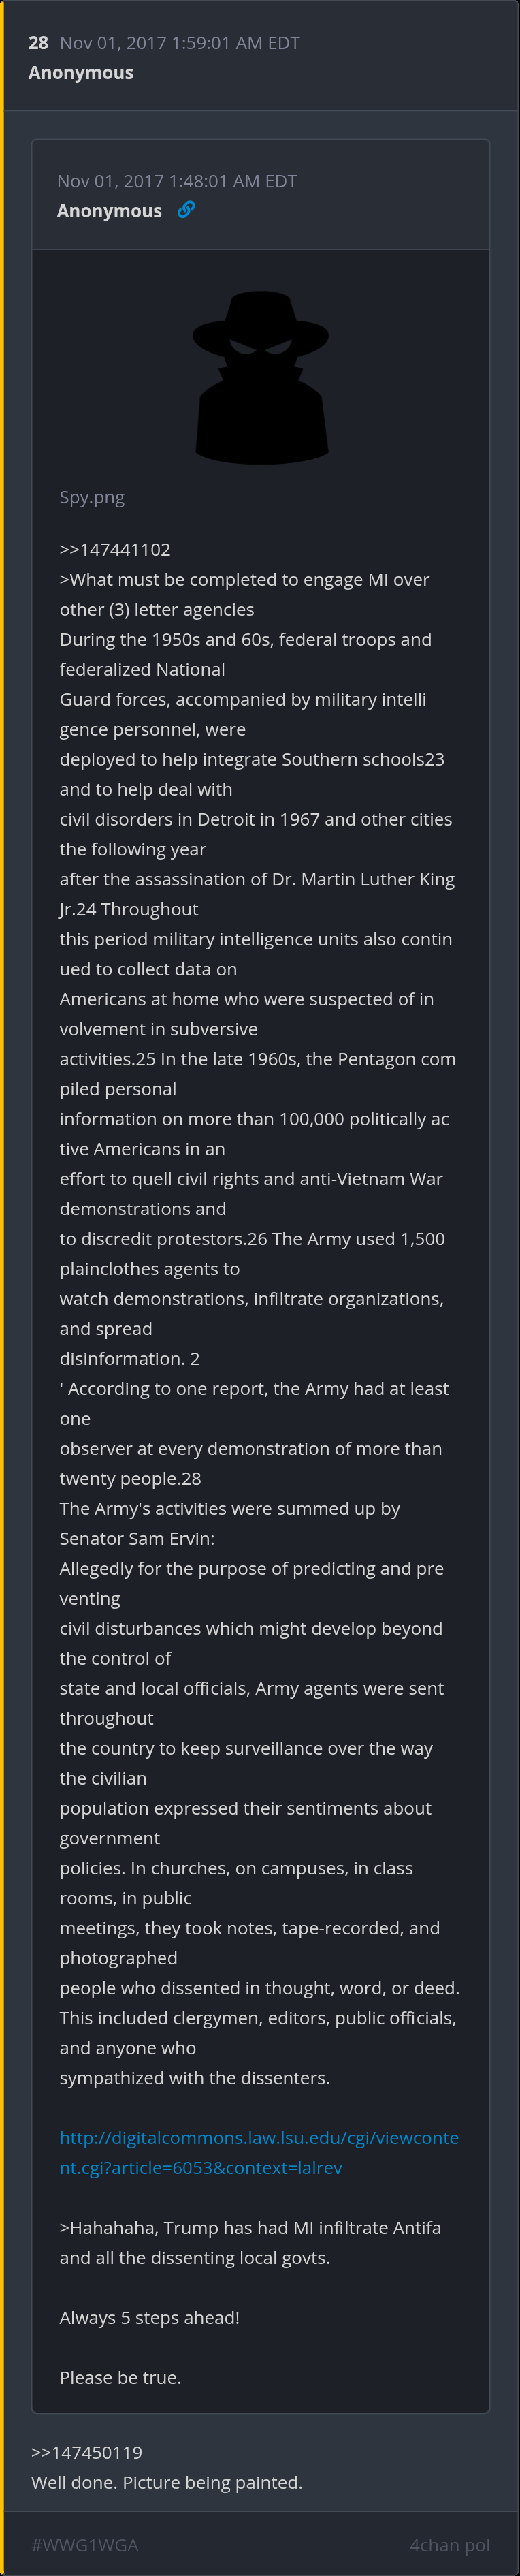Click the 4chan pol source label

pos(449,2544)
